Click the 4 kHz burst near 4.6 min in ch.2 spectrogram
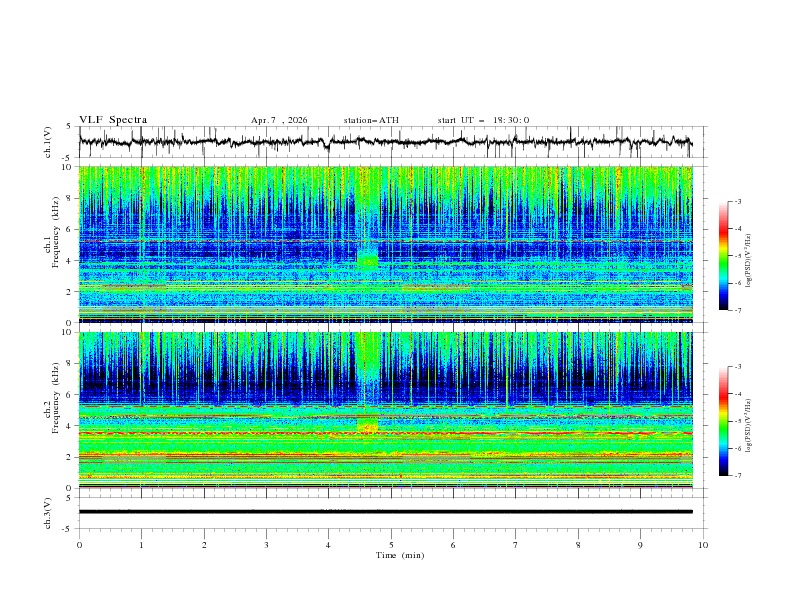The image size is (792, 612). click(x=367, y=425)
